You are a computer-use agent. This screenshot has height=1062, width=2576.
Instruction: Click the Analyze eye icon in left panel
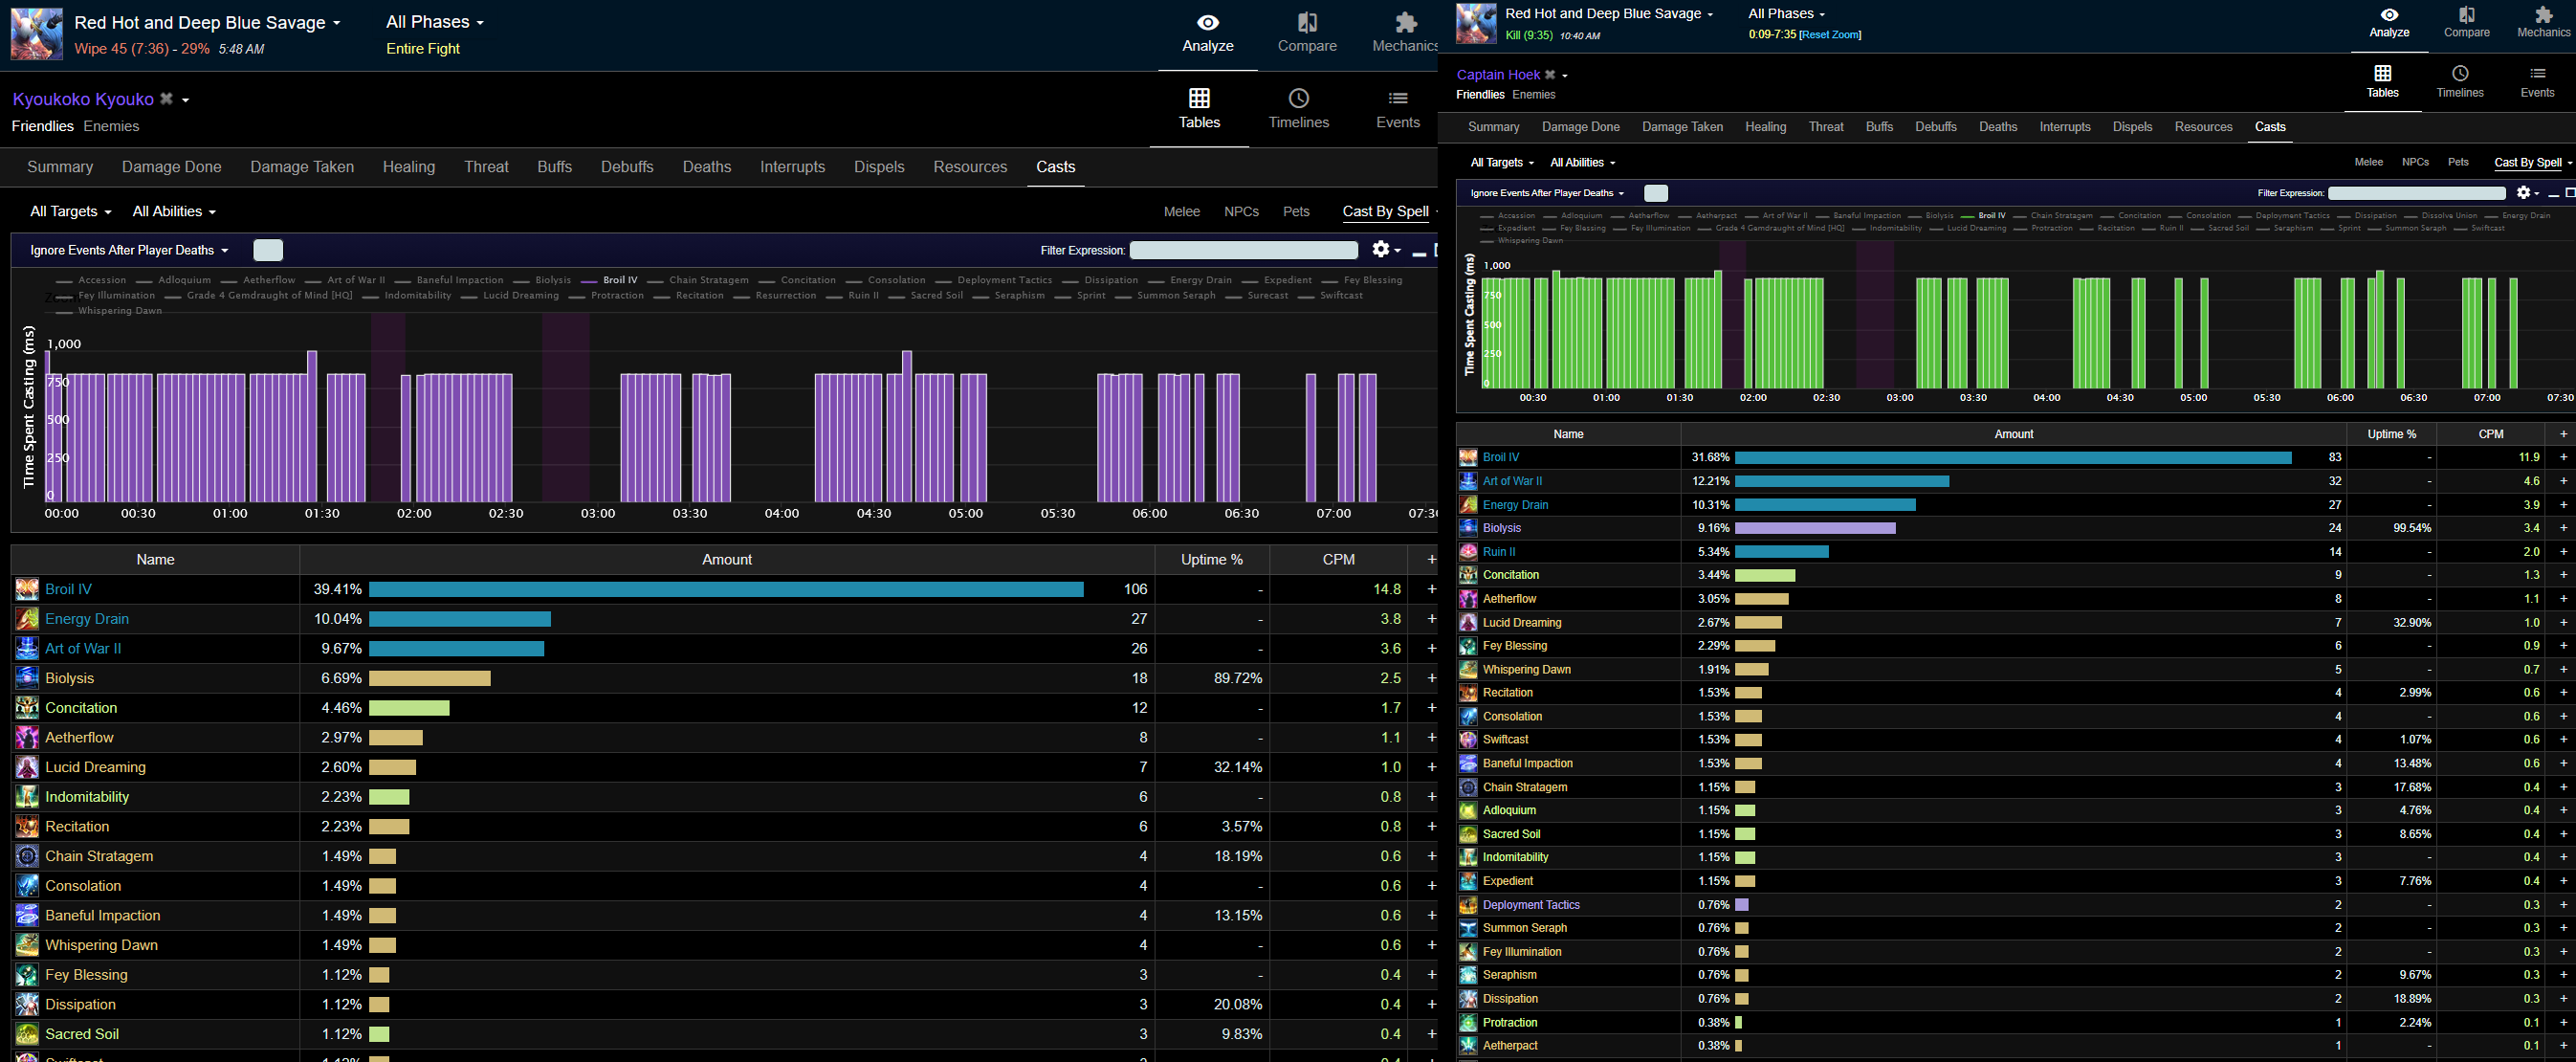click(x=1207, y=23)
